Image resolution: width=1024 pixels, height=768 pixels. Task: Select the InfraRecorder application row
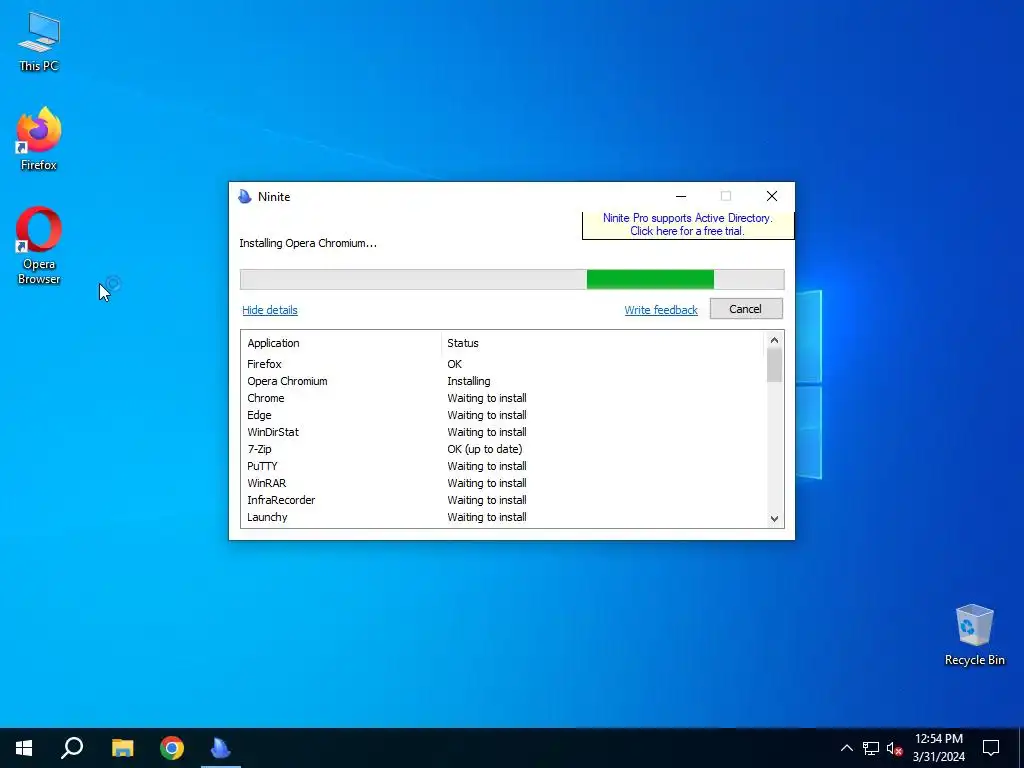pyautogui.click(x=503, y=500)
